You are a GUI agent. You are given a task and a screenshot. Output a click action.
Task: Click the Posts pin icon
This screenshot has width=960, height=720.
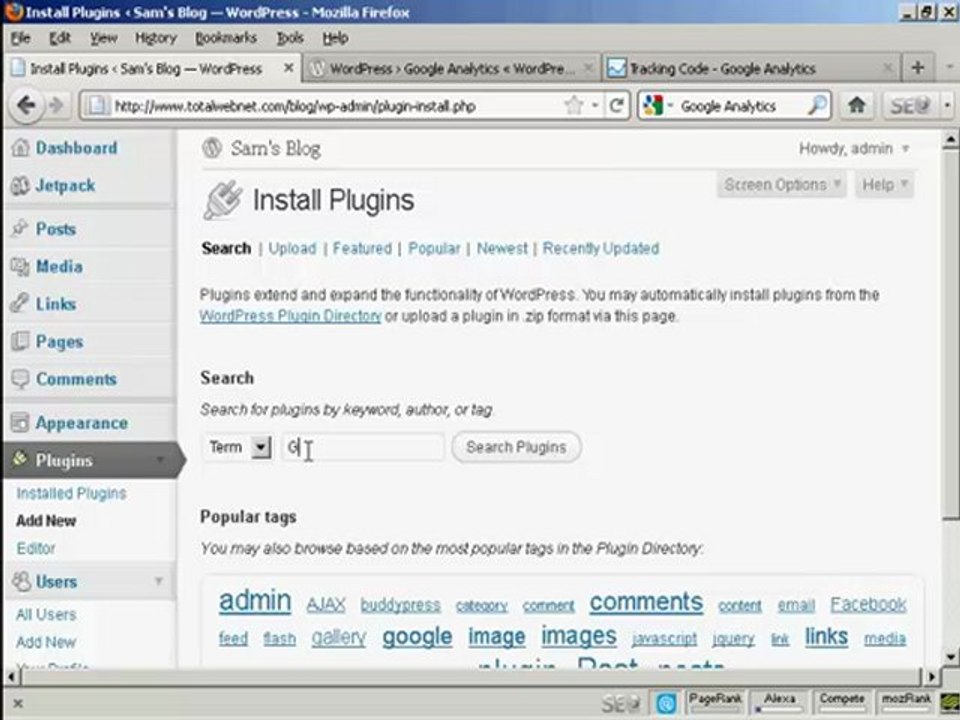[20, 228]
